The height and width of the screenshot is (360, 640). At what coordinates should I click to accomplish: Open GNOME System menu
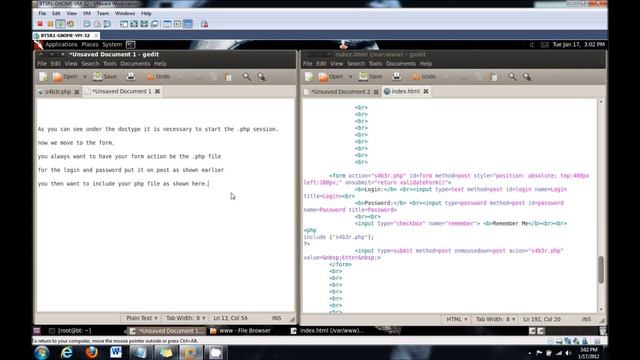pyautogui.click(x=112, y=44)
